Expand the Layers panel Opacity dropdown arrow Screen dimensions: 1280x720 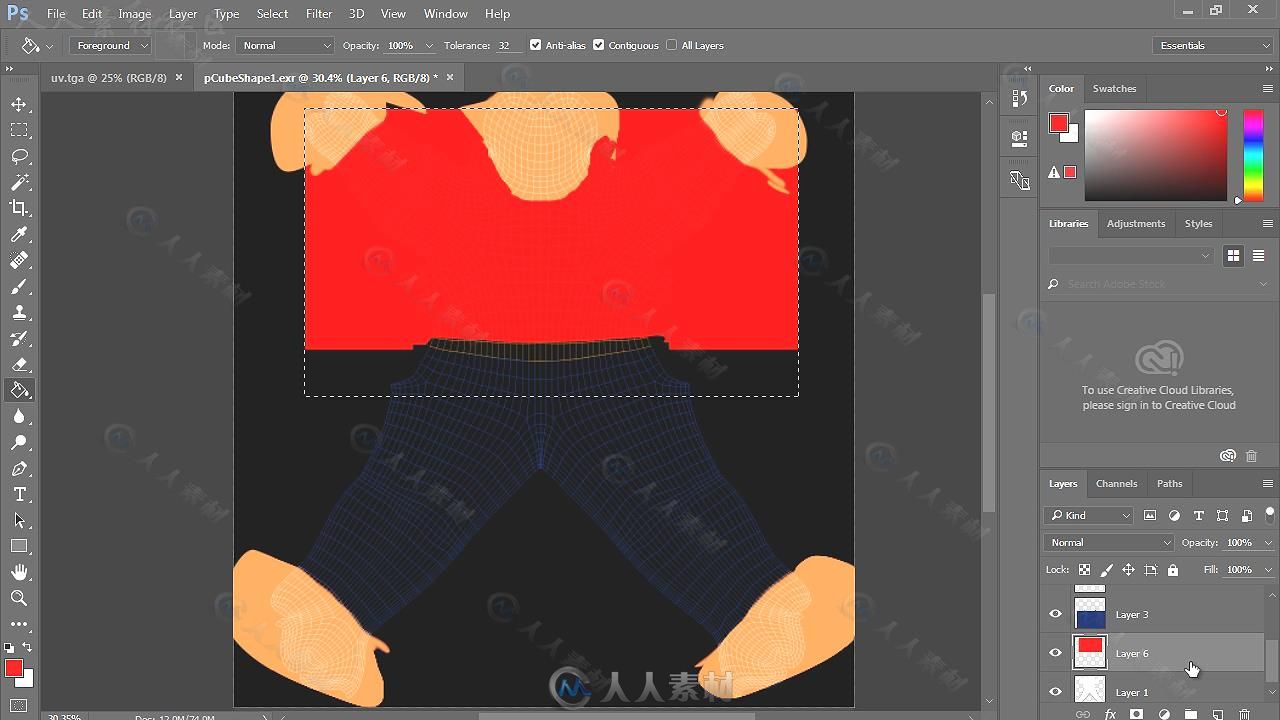[x=1268, y=543]
